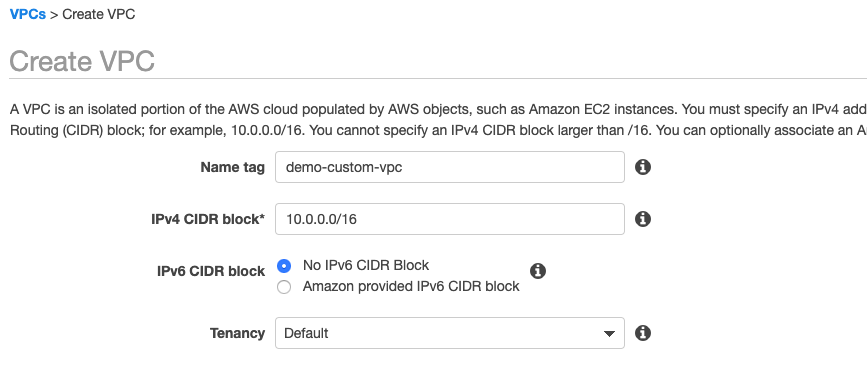
Task: Click the IPv4 CIDR block field 10.0.0.0/16
Action: click(450, 219)
